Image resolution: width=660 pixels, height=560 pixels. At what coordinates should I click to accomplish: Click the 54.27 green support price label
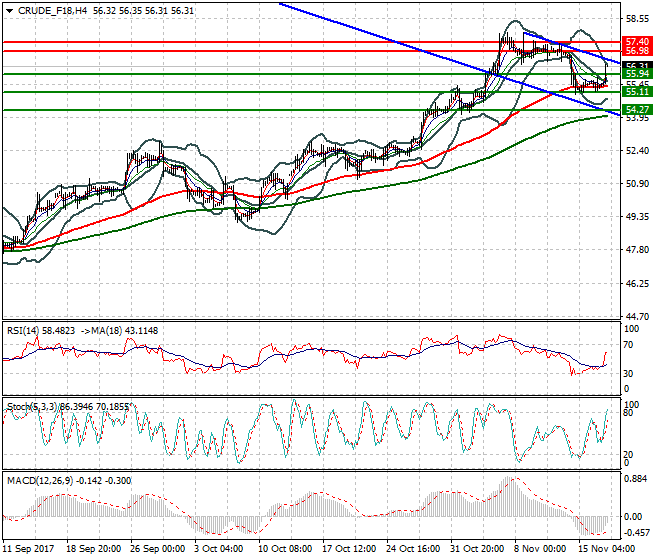tap(637, 109)
